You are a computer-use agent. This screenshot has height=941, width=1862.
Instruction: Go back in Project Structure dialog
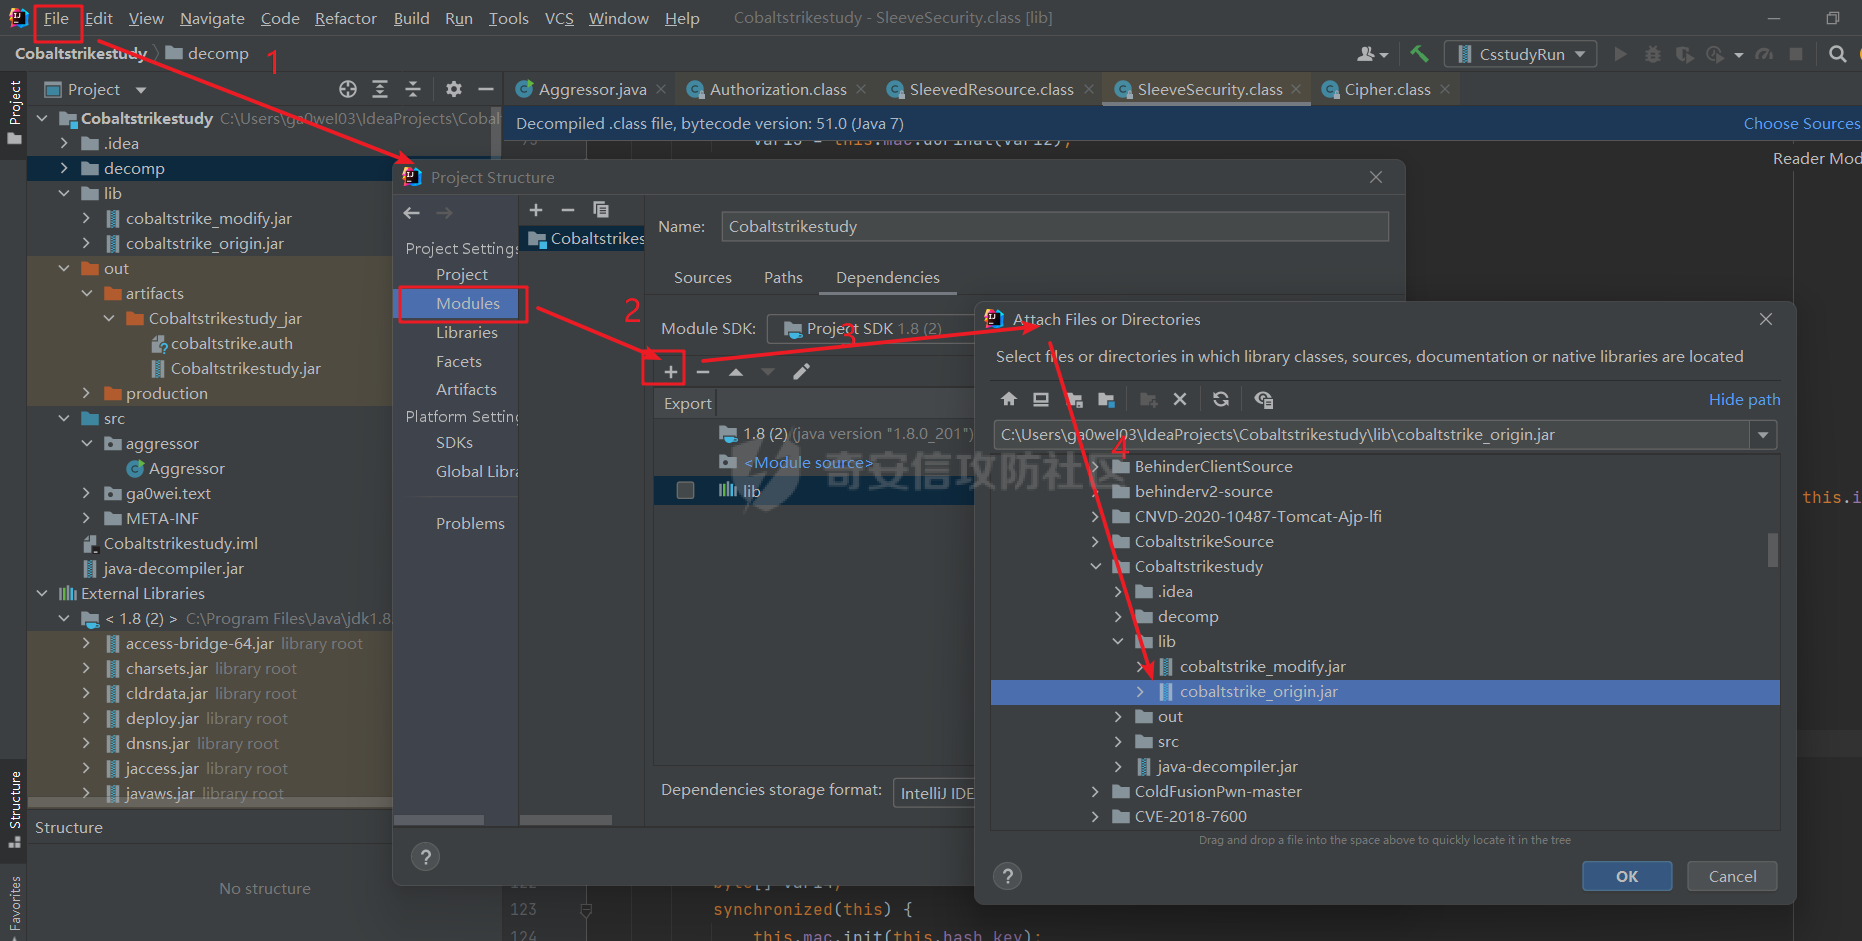click(411, 213)
